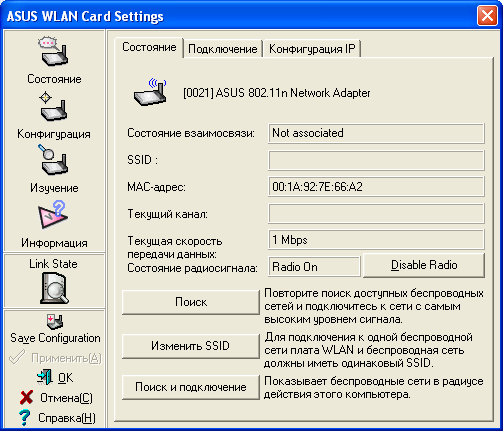Screen dimensions: 503x431
Task: Click the Состояние взаимосвязи label
Action: coord(191,133)
